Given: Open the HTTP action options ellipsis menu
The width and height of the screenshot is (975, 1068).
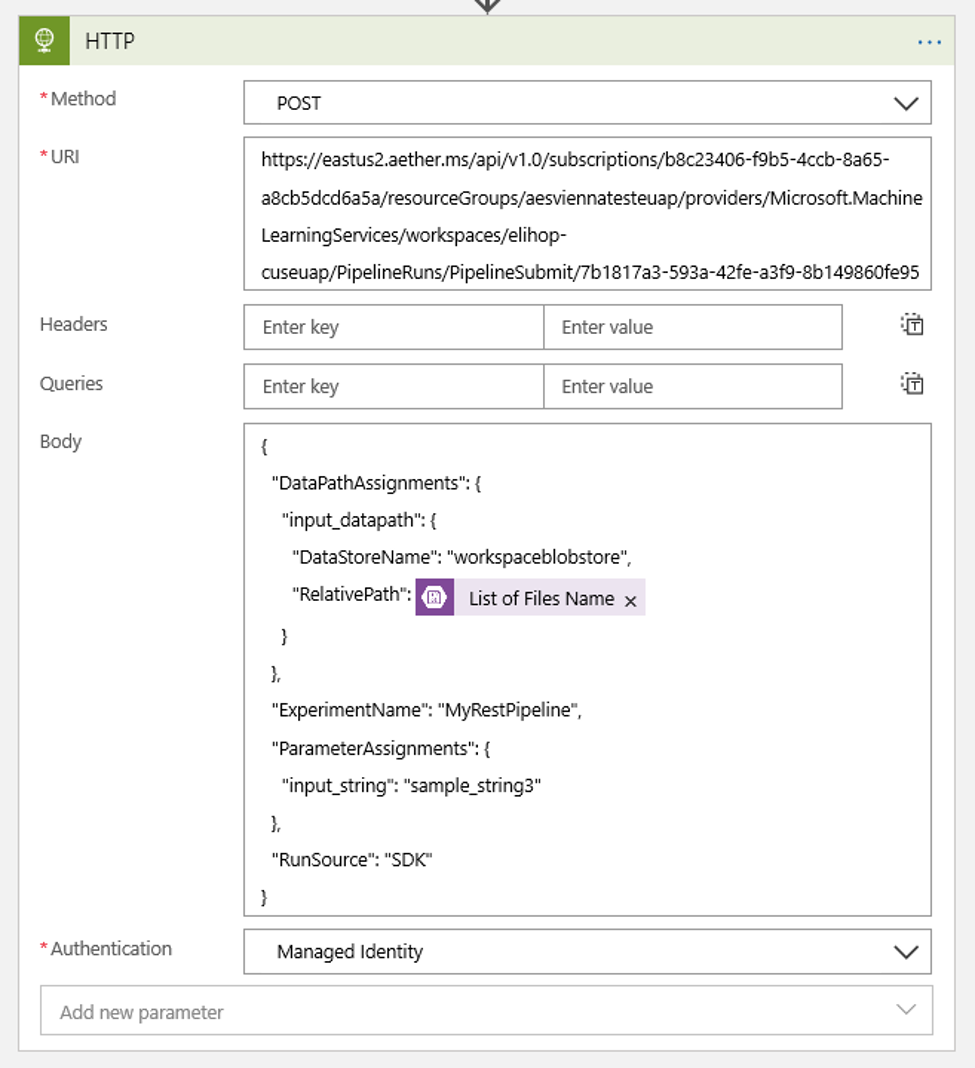Looking at the screenshot, I should point(930,42).
